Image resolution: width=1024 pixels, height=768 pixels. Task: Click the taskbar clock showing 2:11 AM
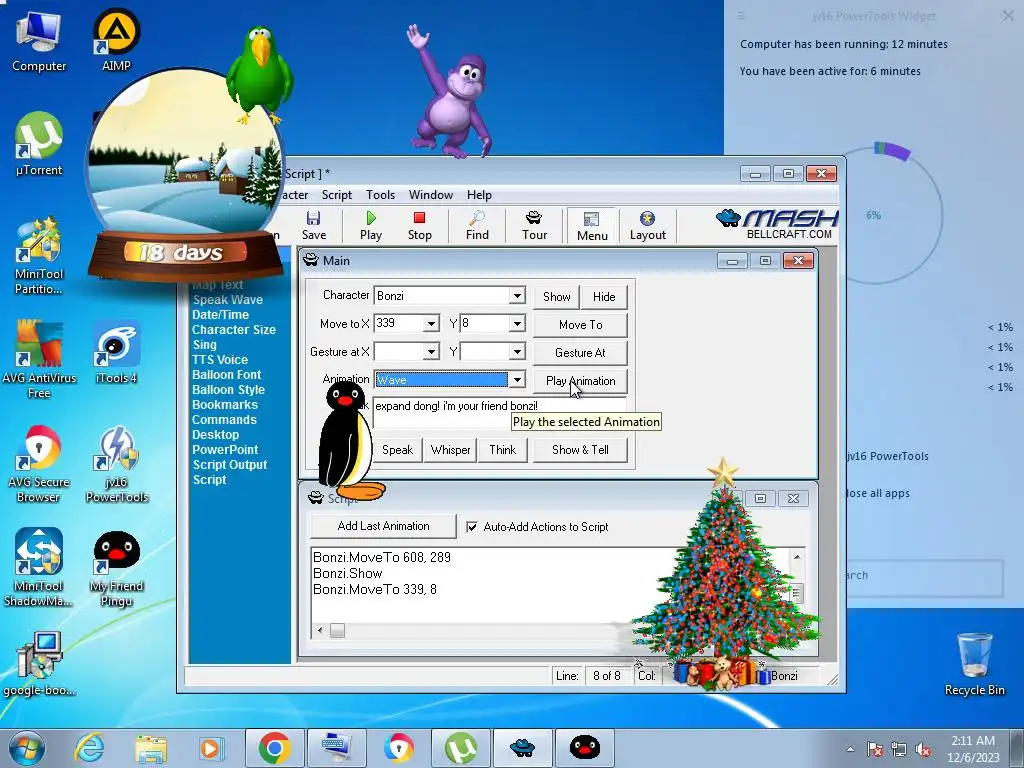(x=973, y=749)
